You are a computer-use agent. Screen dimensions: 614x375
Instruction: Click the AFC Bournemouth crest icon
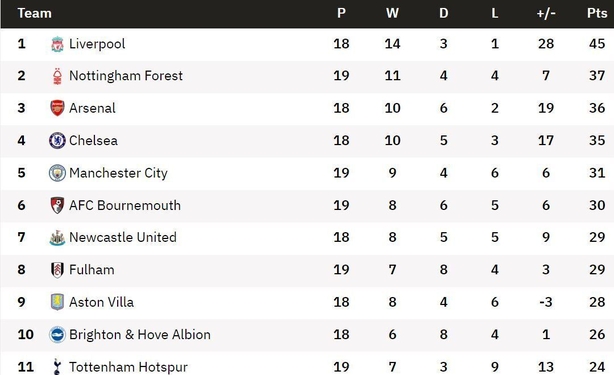pos(57,205)
